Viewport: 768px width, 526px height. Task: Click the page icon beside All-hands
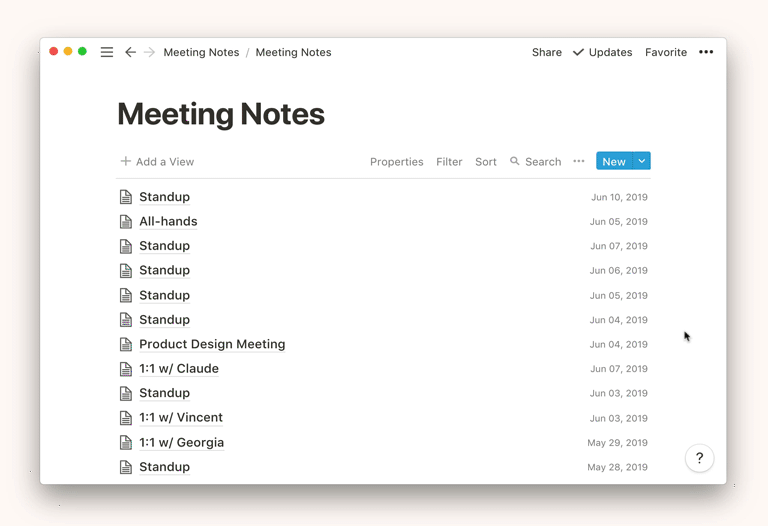(x=126, y=222)
